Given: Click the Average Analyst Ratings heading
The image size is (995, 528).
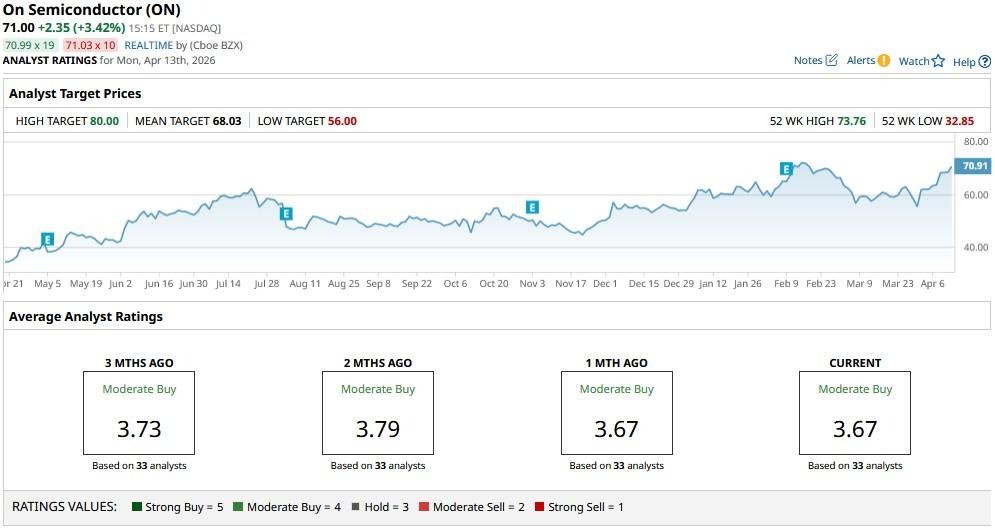Looking at the screenshot, I should [86, 316].
